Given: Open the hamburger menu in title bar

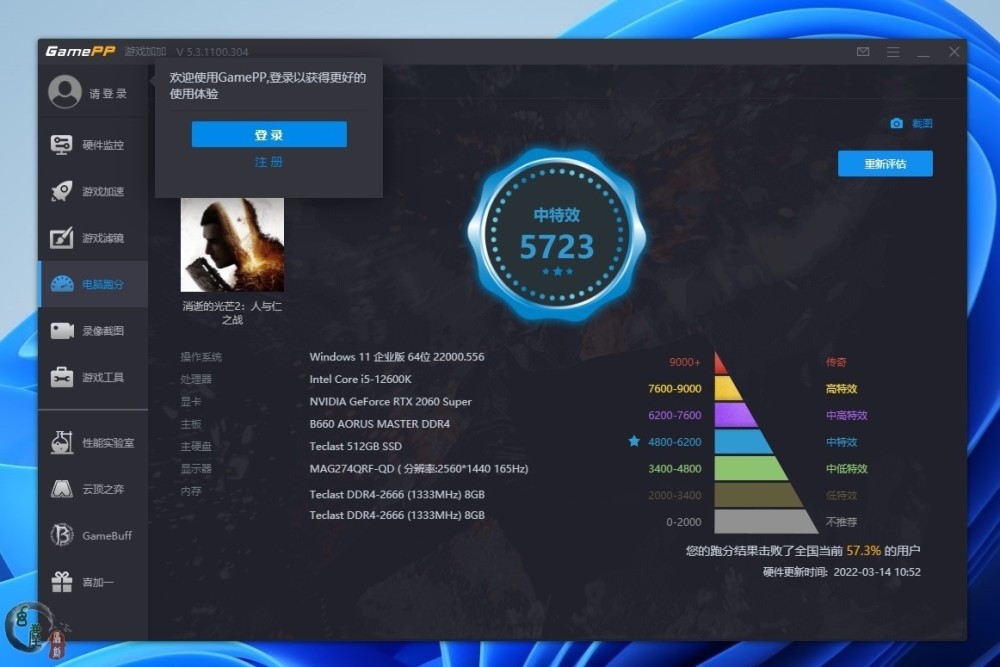Looking at the screenshot, I should tap(893, 52).
